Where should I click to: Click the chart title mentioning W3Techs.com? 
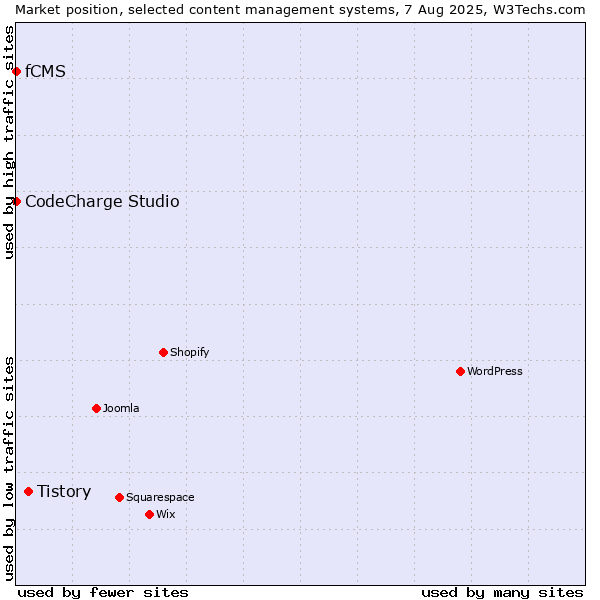pyautogui.click(x=300, y=10)
